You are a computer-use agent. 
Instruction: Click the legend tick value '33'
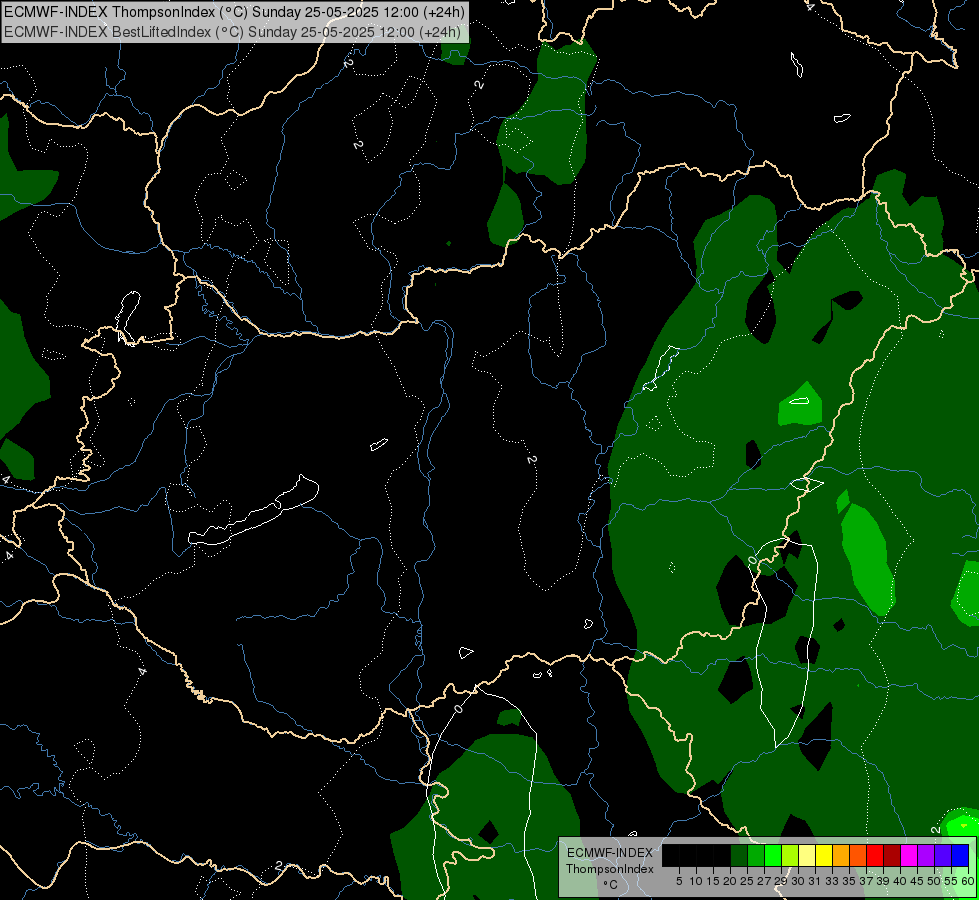[x=832, y=881]
